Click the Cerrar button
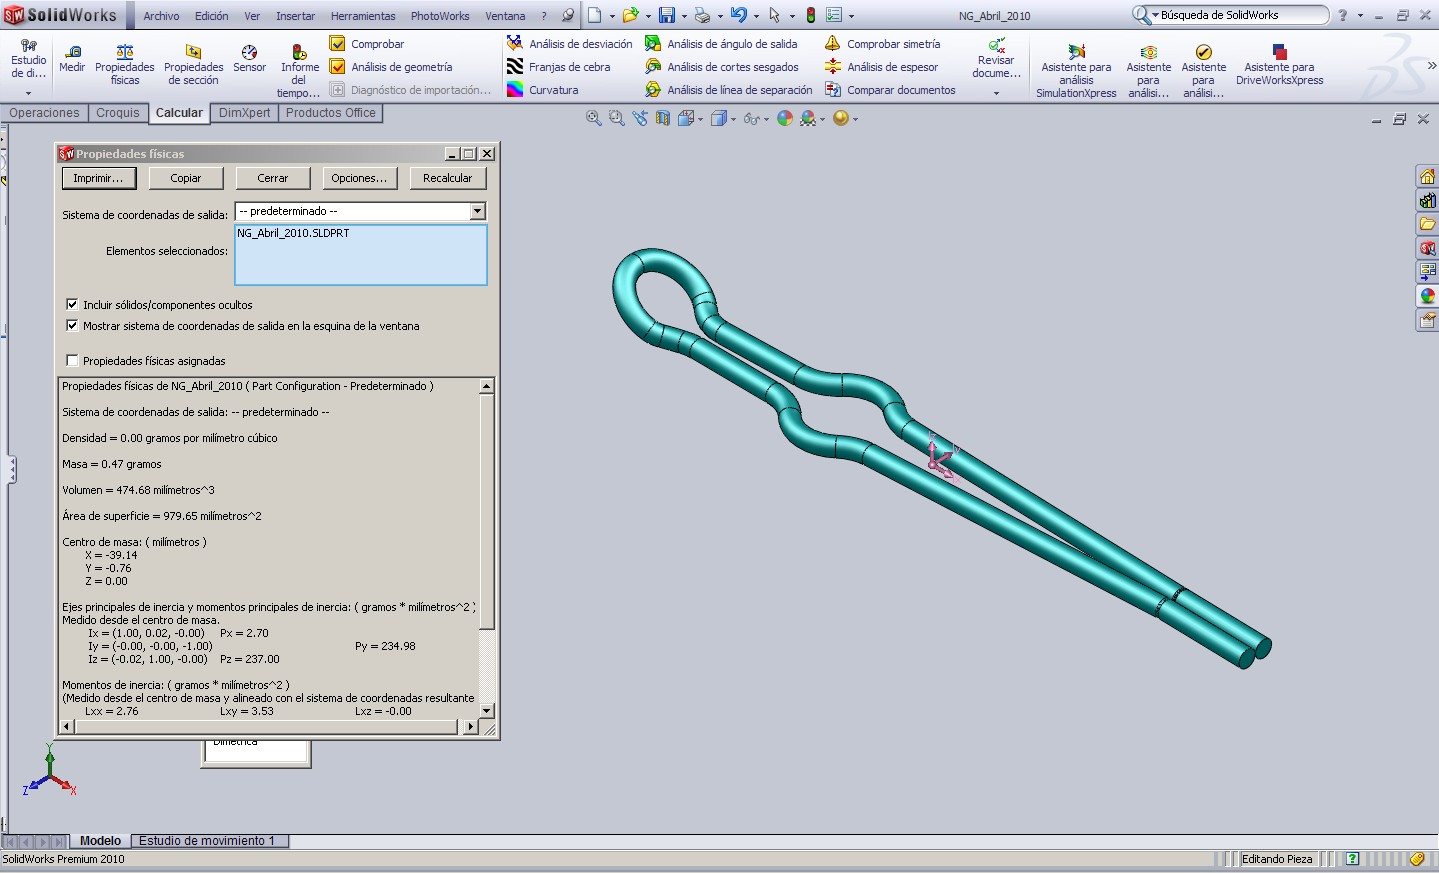1439x874 pixels. point(272,178)
